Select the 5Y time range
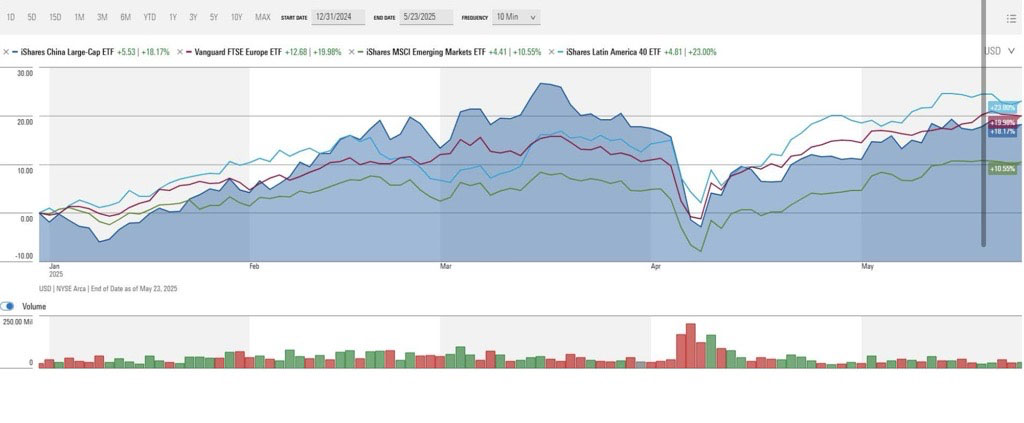This screenshot has width=1024, height=423. pyautogui.click(x=214, y=18)
